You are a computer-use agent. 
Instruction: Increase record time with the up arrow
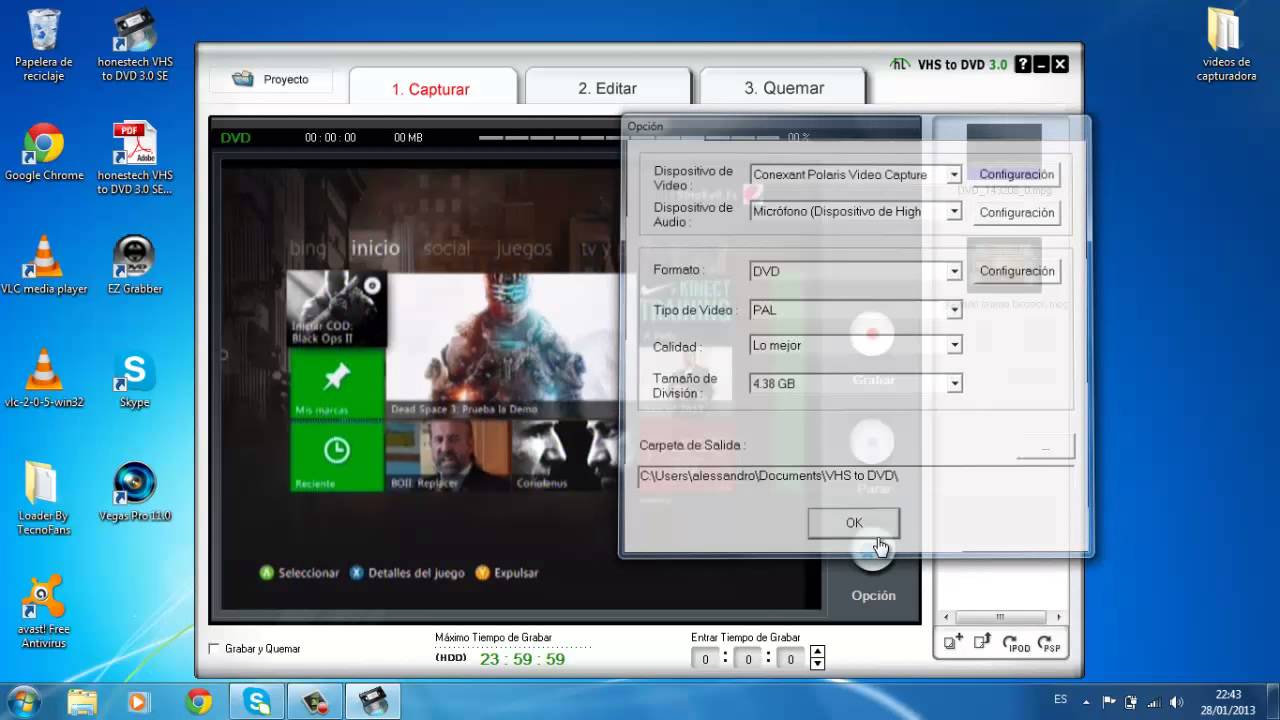[818, 653]
